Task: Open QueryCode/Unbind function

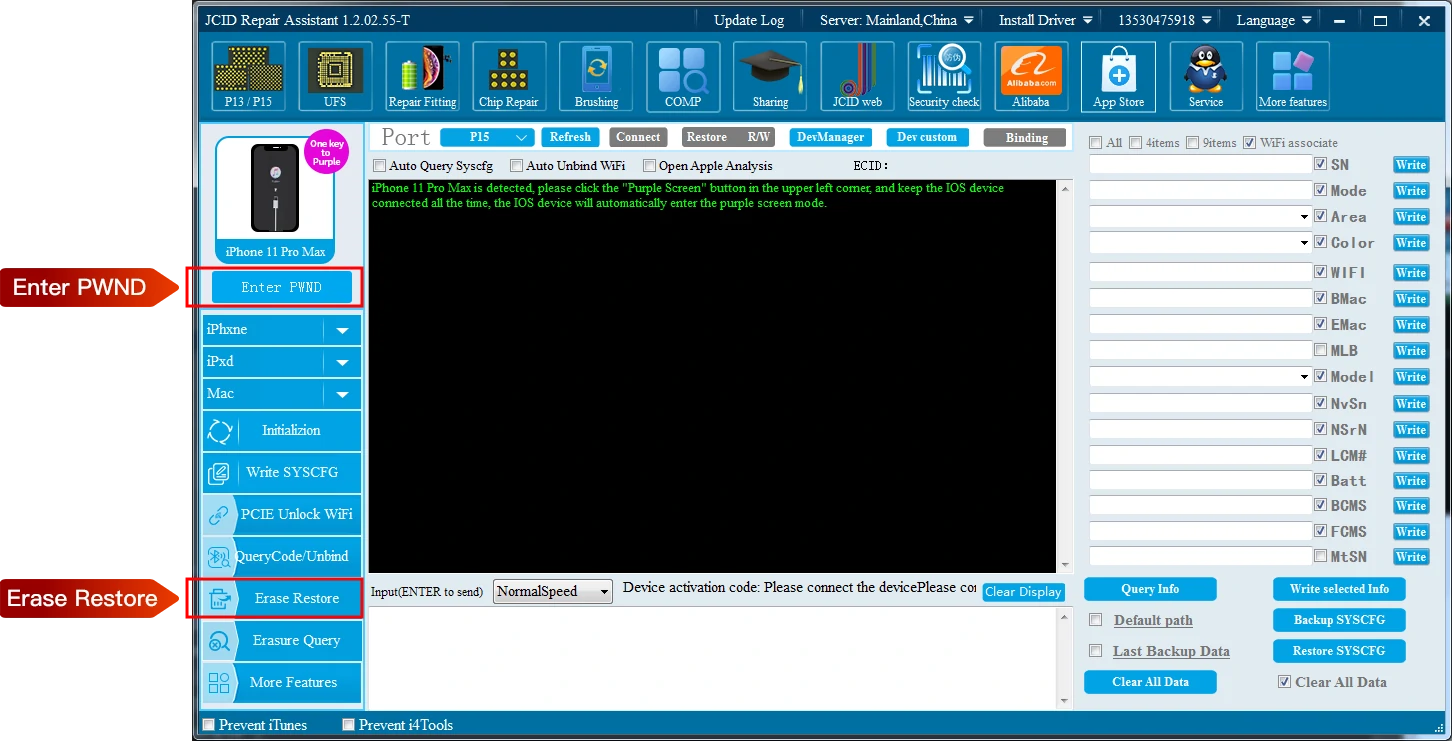Action: point(282,557)
